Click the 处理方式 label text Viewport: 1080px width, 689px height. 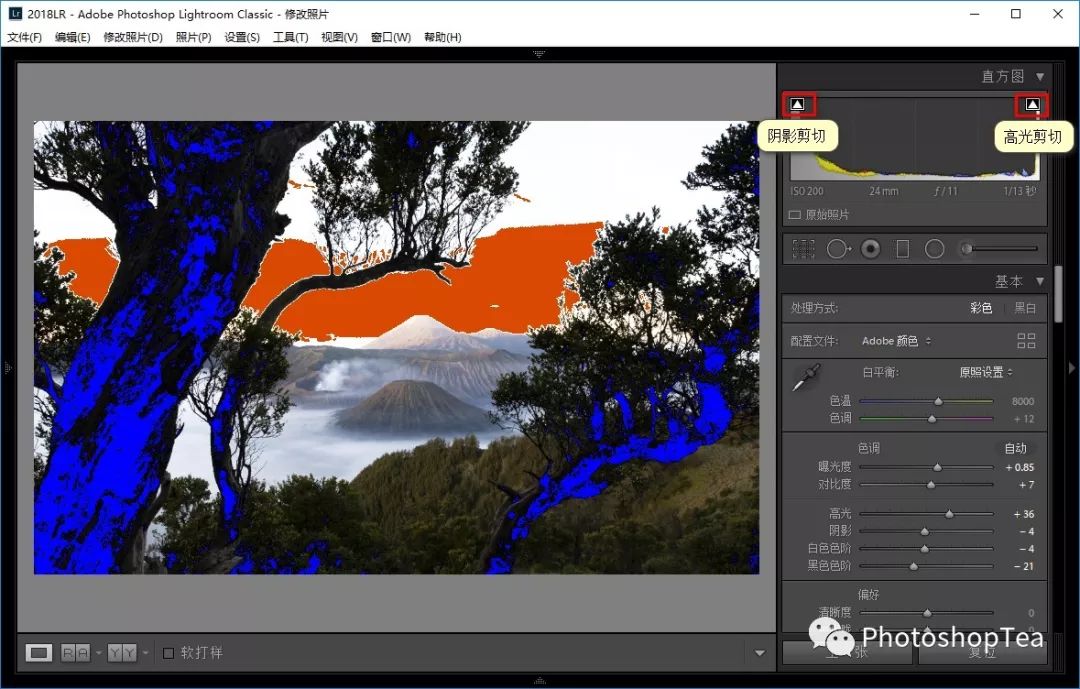click(814, 308)
